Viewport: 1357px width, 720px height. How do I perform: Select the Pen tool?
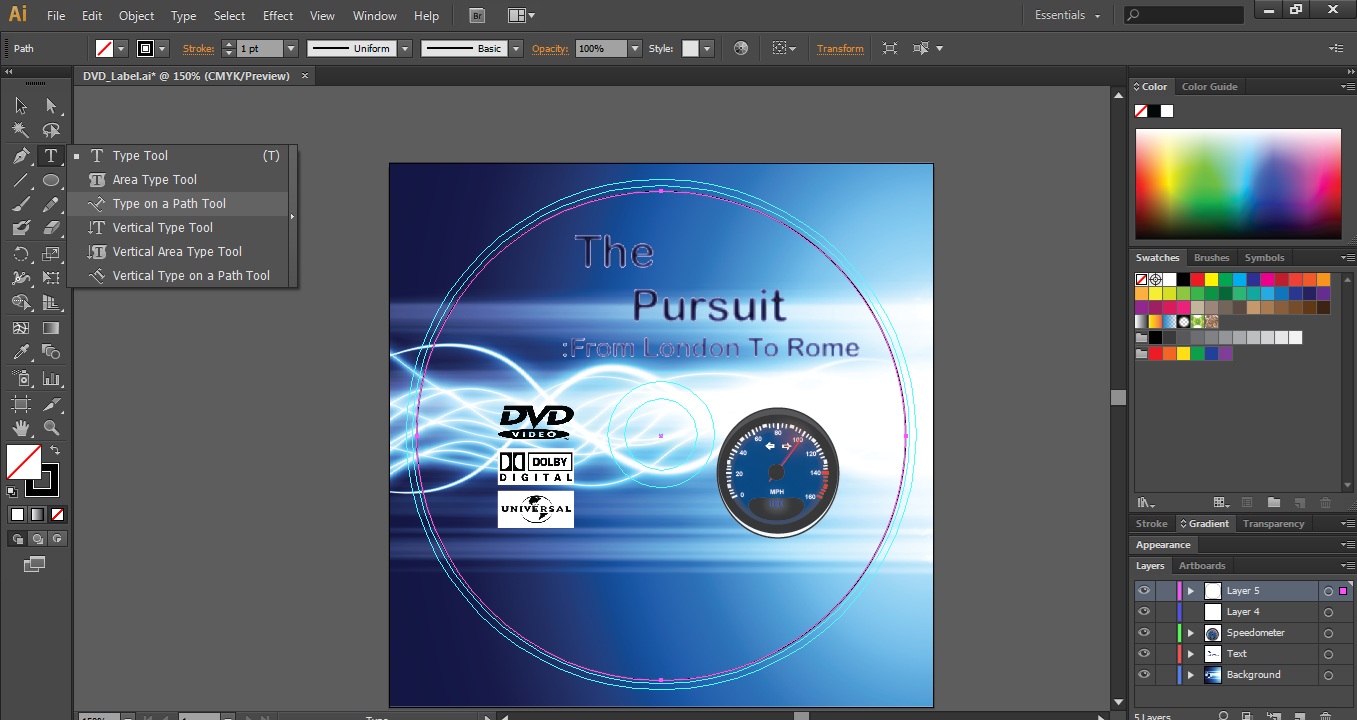click(x=21, y=155)
